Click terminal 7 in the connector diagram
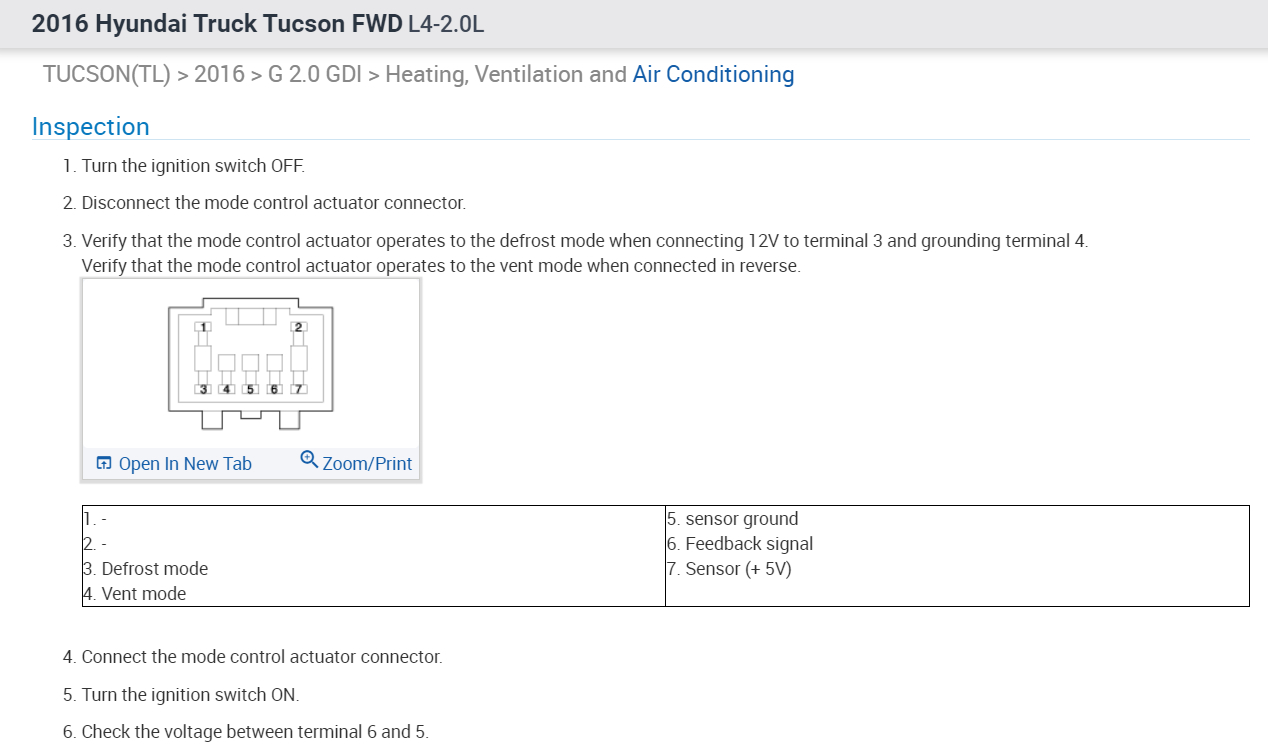 (298, 389)
